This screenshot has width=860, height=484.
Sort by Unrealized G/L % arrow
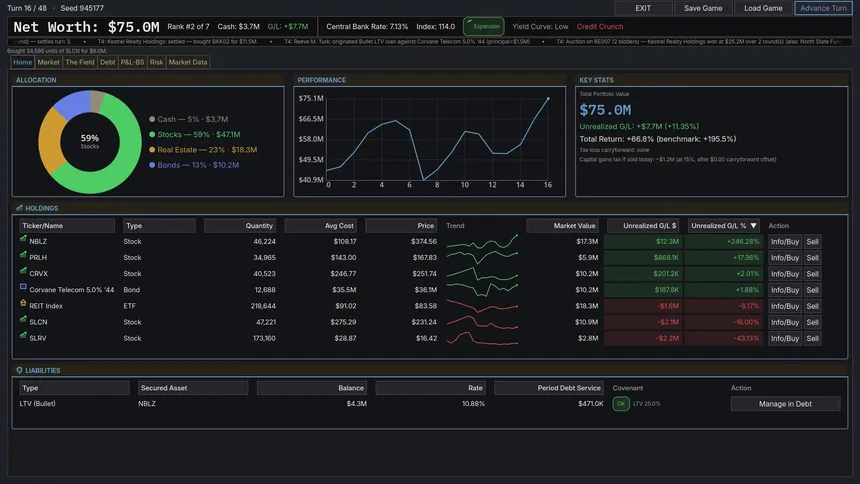(x=754, y=226)
